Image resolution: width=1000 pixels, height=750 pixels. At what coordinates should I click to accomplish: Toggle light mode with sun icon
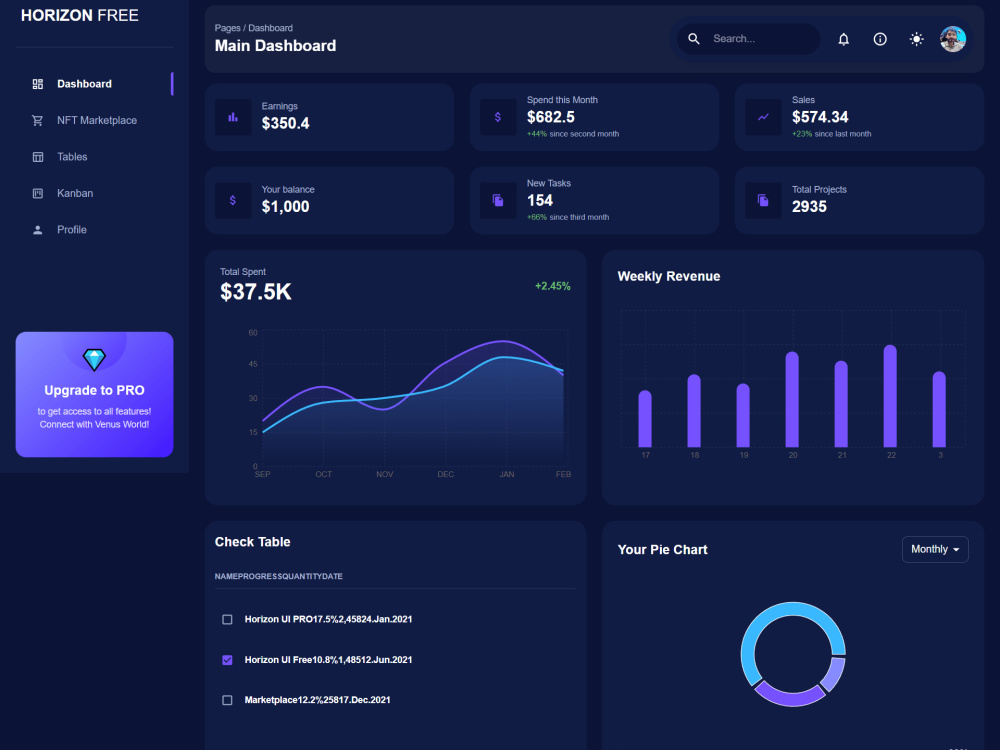coord(916,40)
